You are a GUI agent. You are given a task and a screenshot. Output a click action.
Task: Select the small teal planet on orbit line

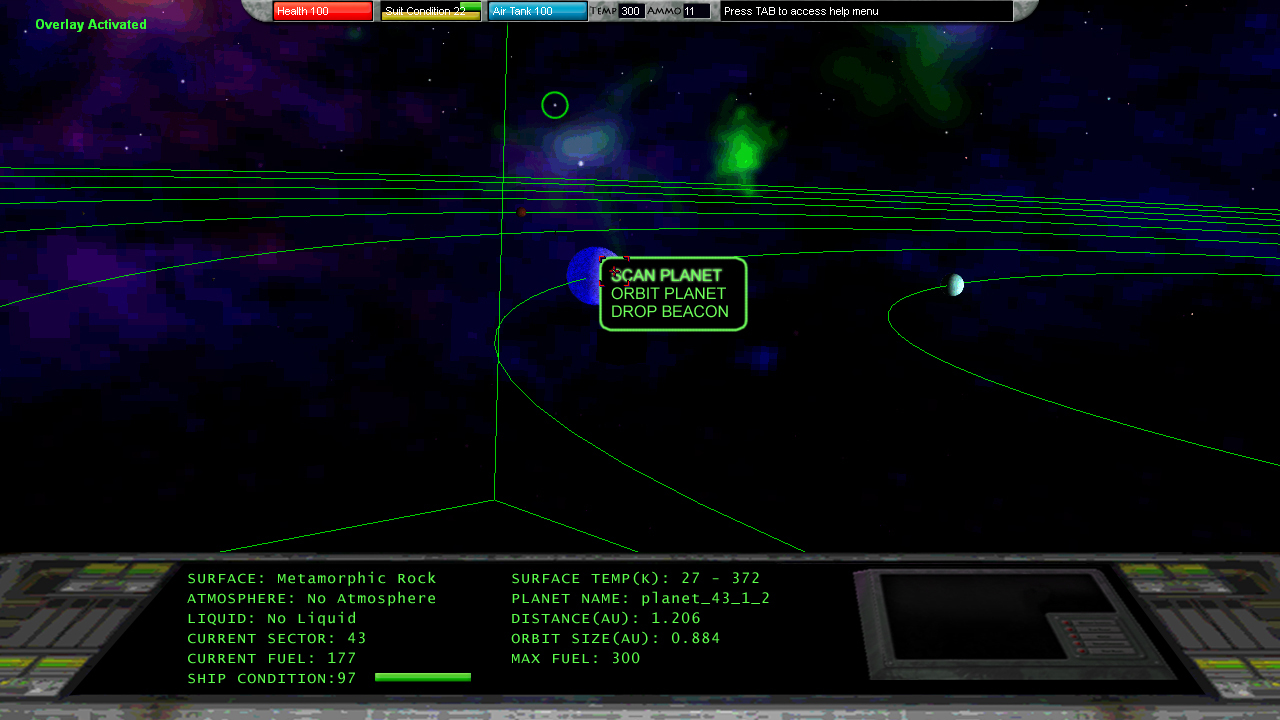click(956, 285)
